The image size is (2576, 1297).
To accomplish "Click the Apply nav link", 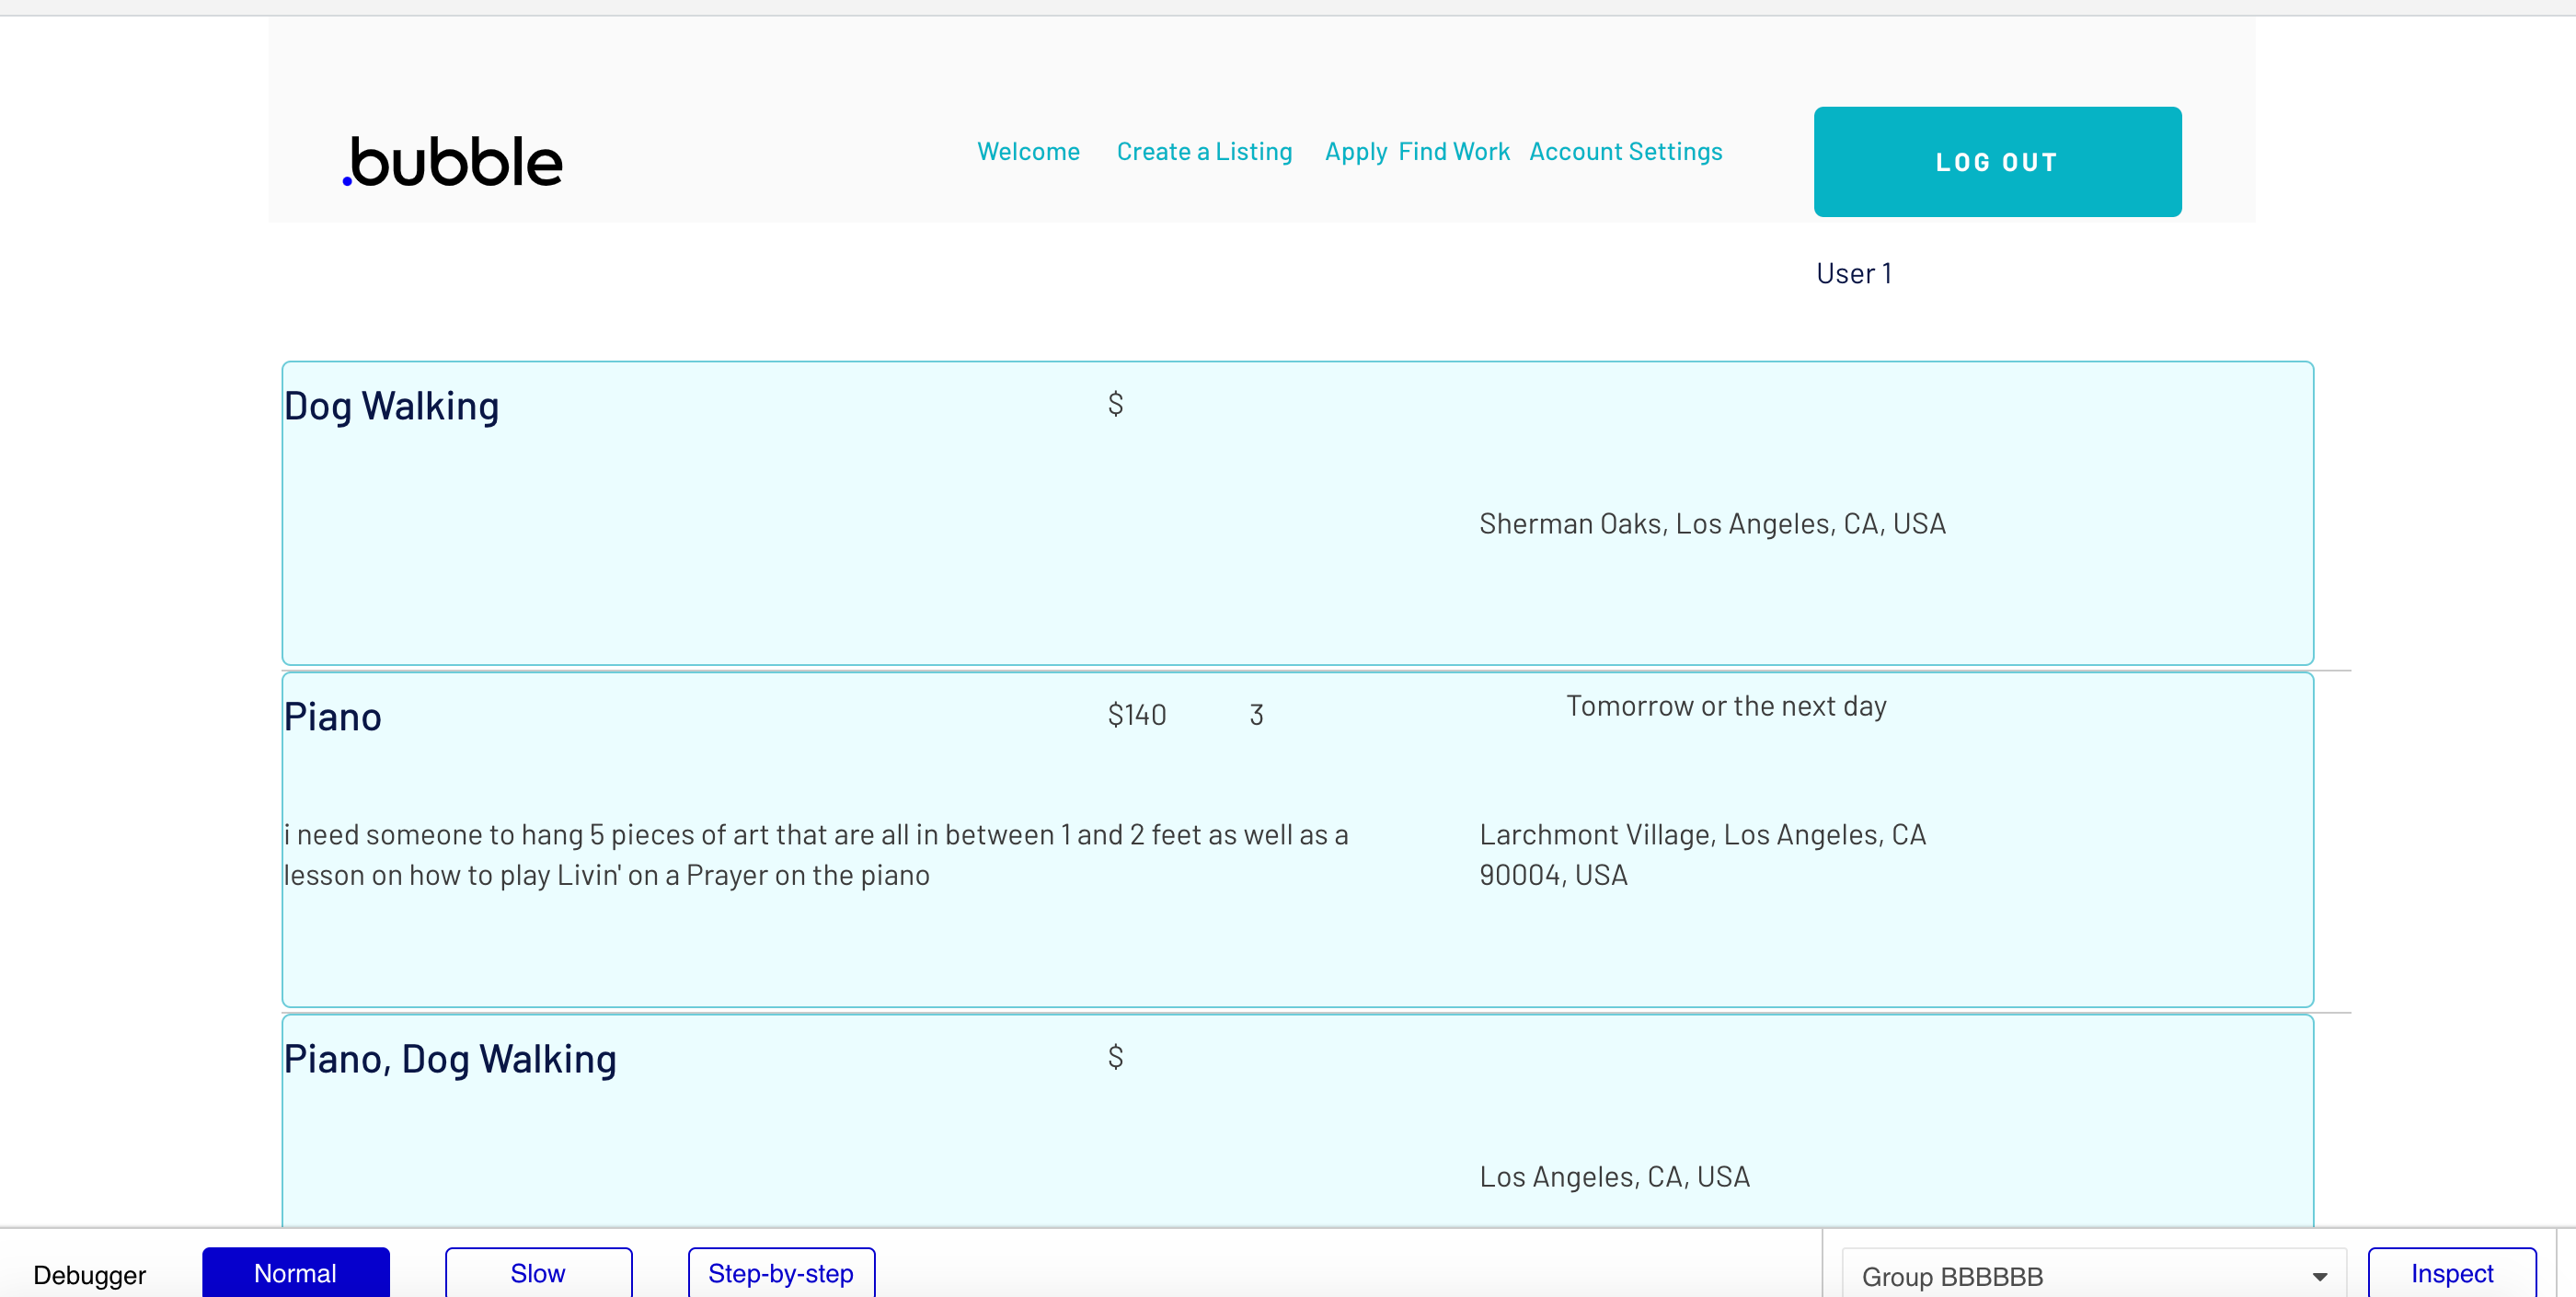I will [1355, 152].
